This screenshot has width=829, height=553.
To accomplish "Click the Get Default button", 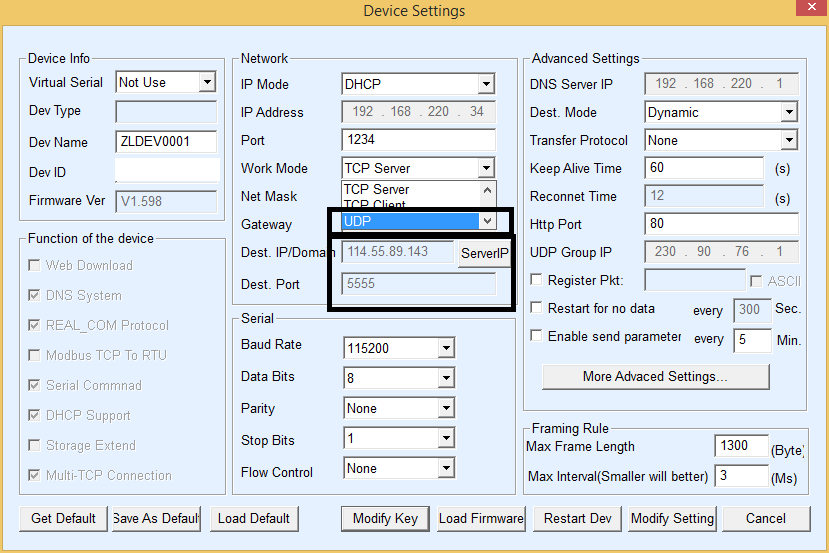I will [x=63, y=518].
